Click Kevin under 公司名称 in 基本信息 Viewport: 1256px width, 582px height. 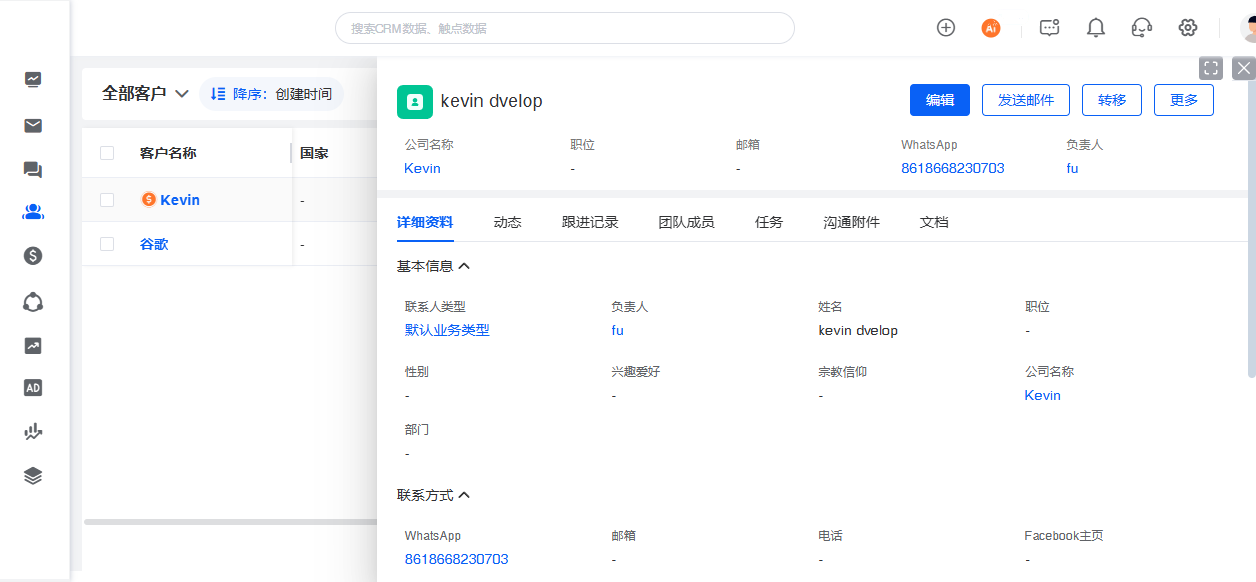click(x=1043, y=395)
